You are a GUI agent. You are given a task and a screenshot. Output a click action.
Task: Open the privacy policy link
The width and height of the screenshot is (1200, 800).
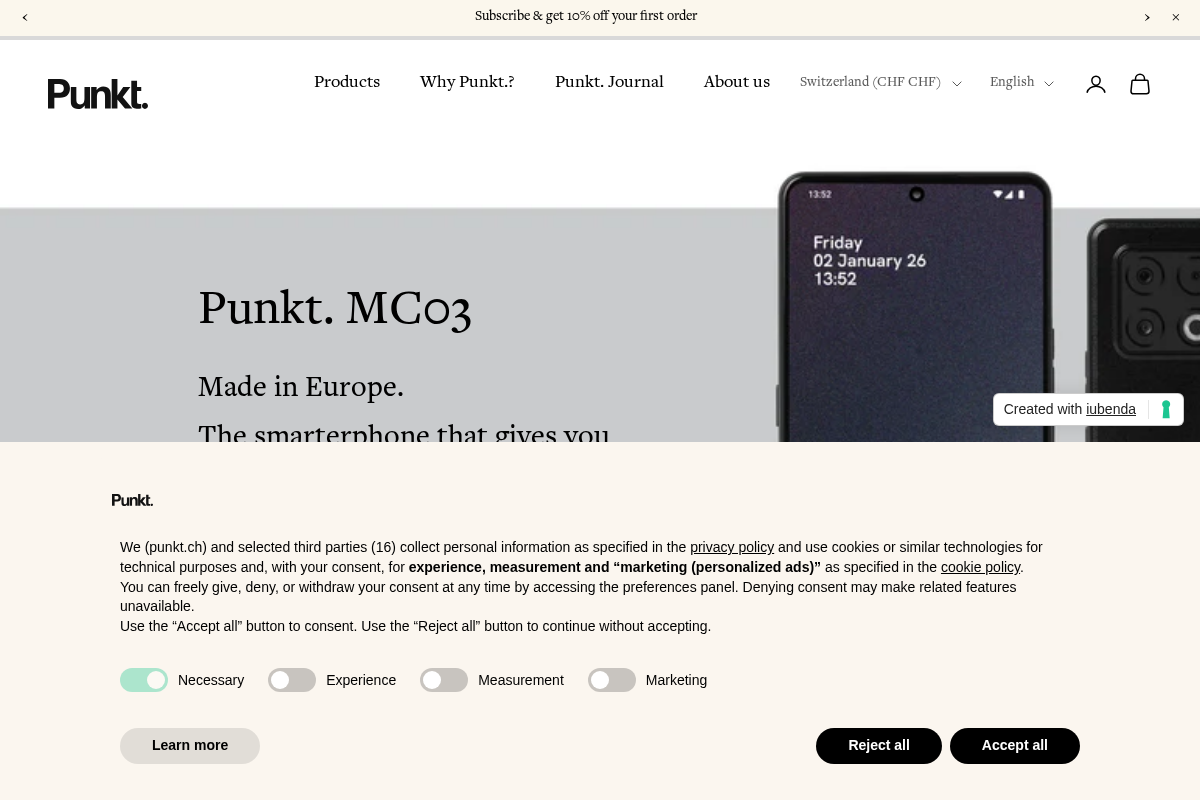point(731,547)
